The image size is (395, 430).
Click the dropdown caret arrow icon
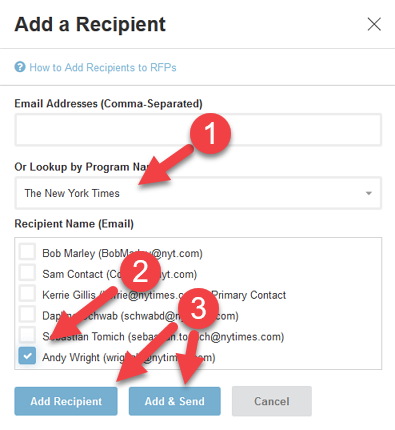coord(369,193)
